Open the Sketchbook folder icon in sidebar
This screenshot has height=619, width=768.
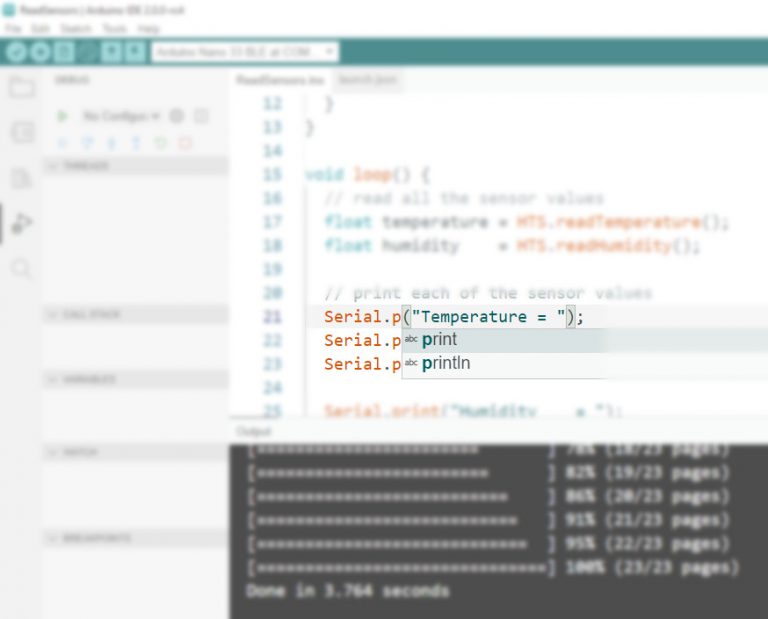coord(22,87)
